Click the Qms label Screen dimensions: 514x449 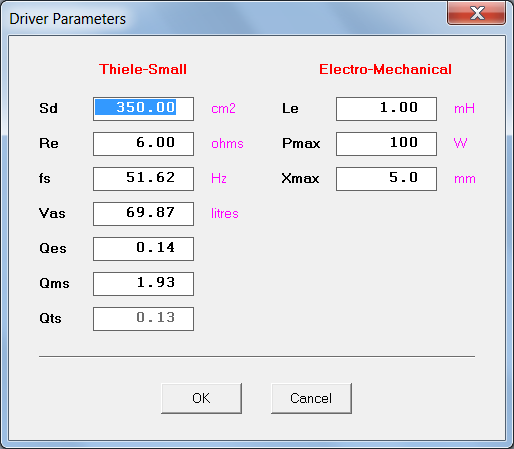click(54, 283)
